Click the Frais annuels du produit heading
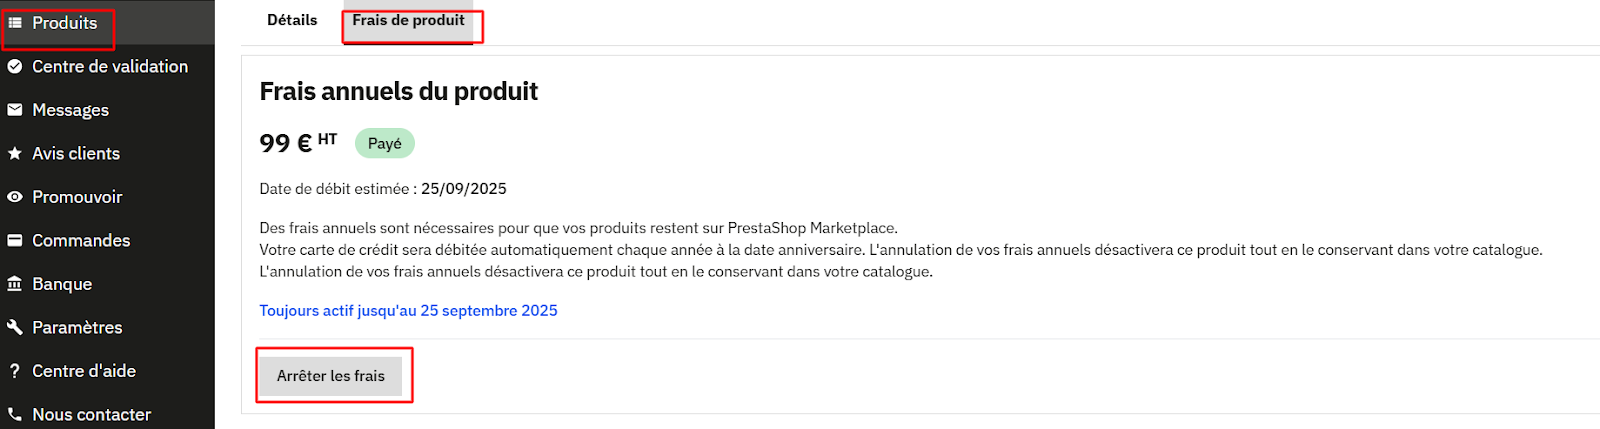Screen dimensions: 1600x429 pos(398,92)
